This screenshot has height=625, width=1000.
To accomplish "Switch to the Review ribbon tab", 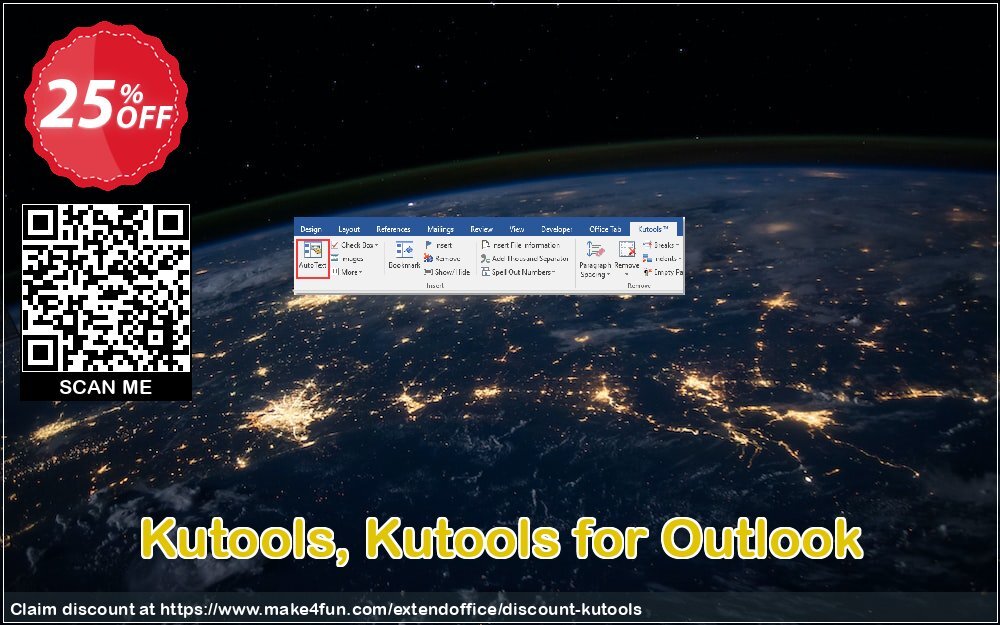I will coord(482,229).
